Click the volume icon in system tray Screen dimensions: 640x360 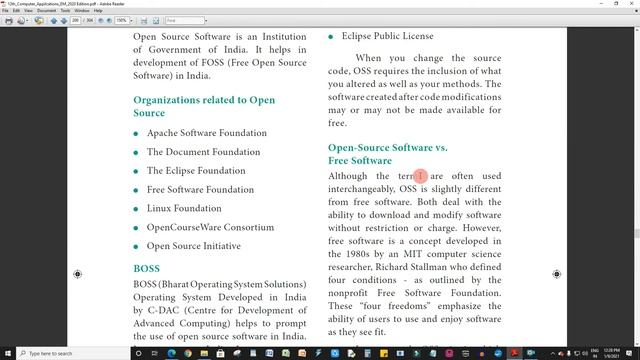pyautogui.click(x=585, y=353)
